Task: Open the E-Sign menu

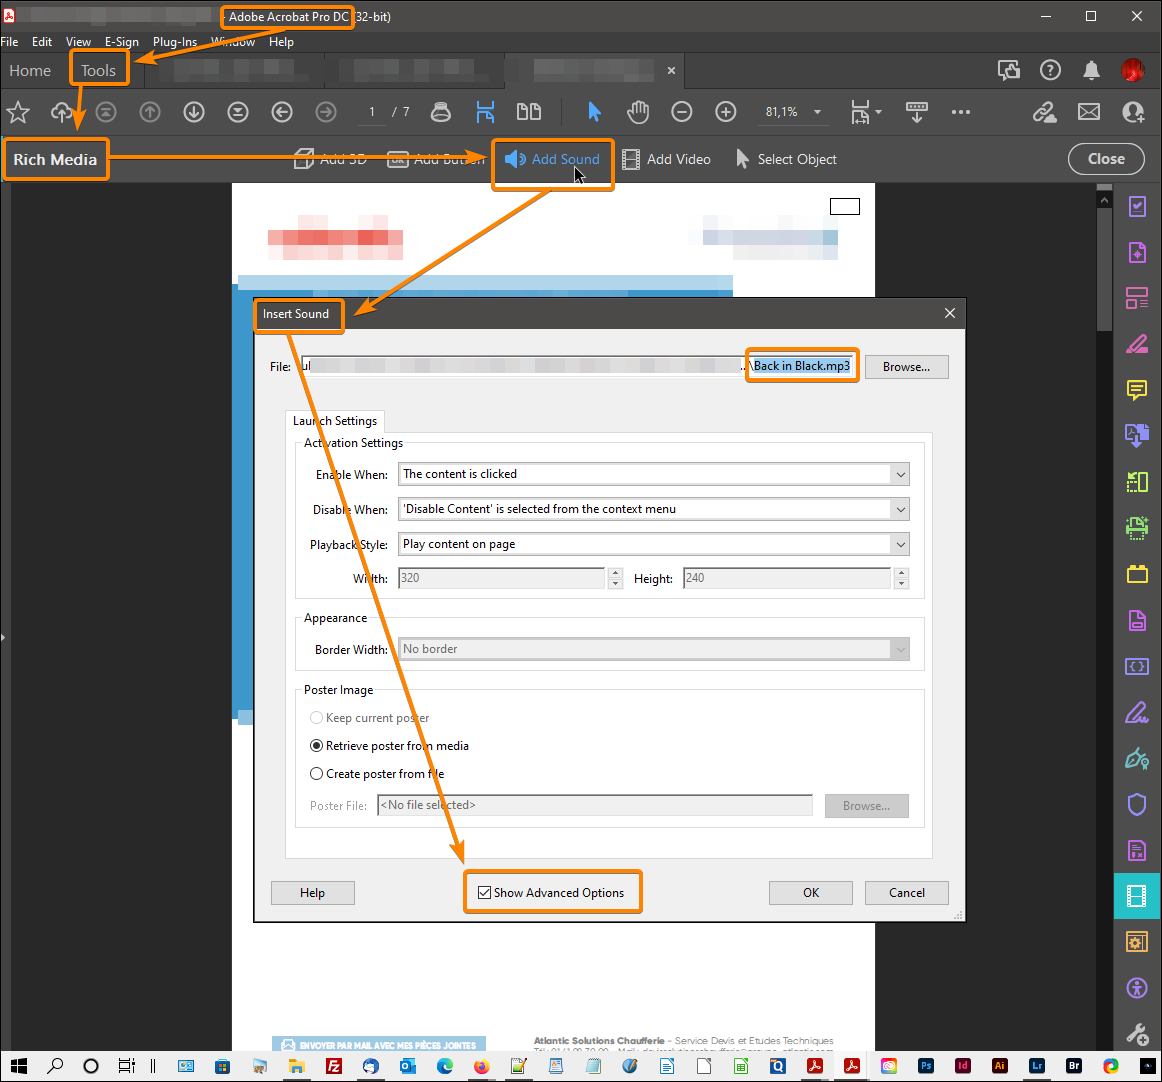Action: 121,42
